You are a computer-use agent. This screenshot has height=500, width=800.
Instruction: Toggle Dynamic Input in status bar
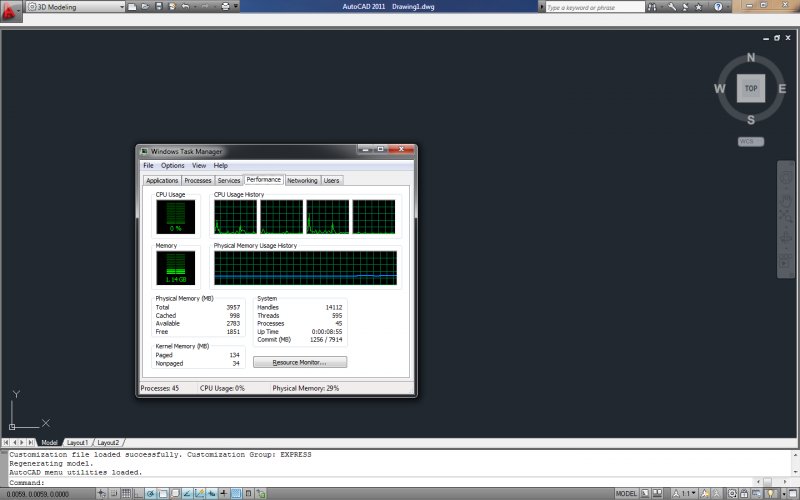pos(212,493)
